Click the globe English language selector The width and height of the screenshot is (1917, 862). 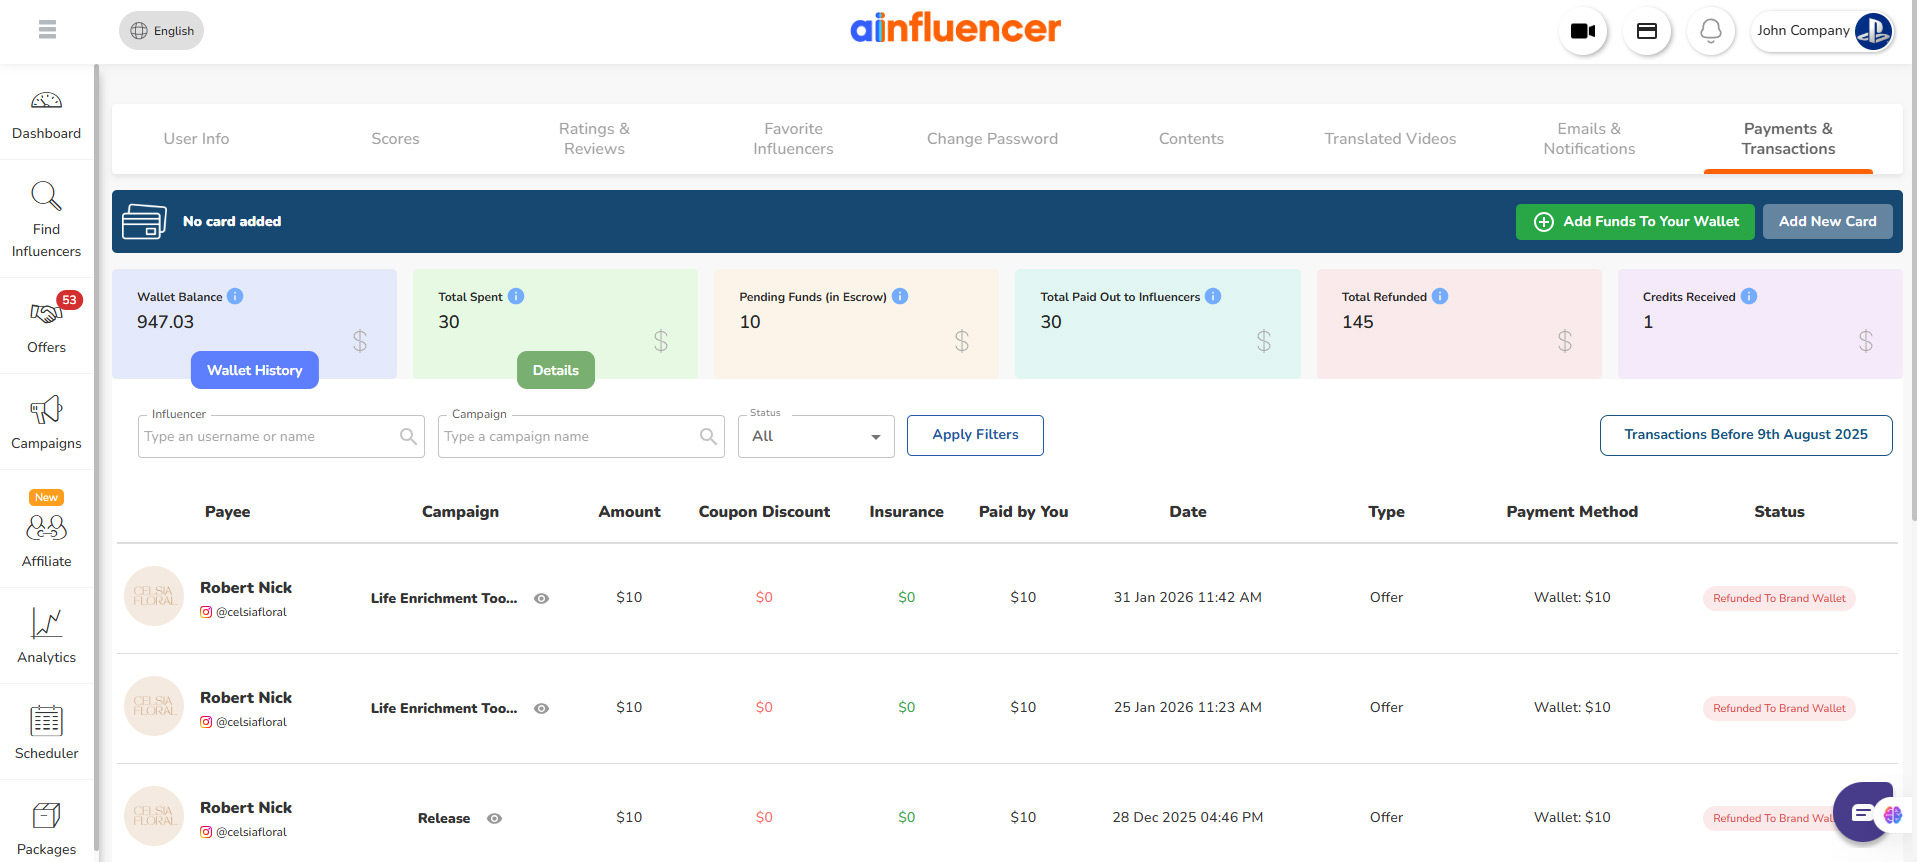(x=161, y=31)
